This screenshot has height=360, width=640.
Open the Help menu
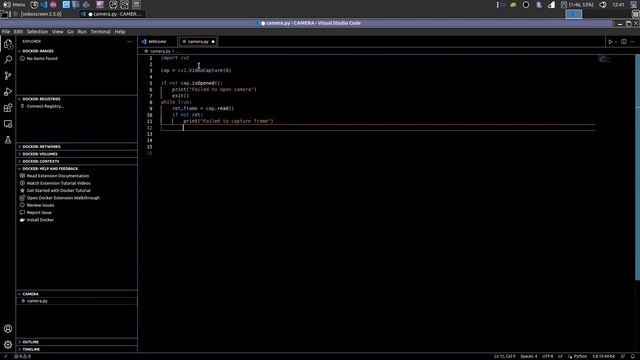tap(120, 31)
